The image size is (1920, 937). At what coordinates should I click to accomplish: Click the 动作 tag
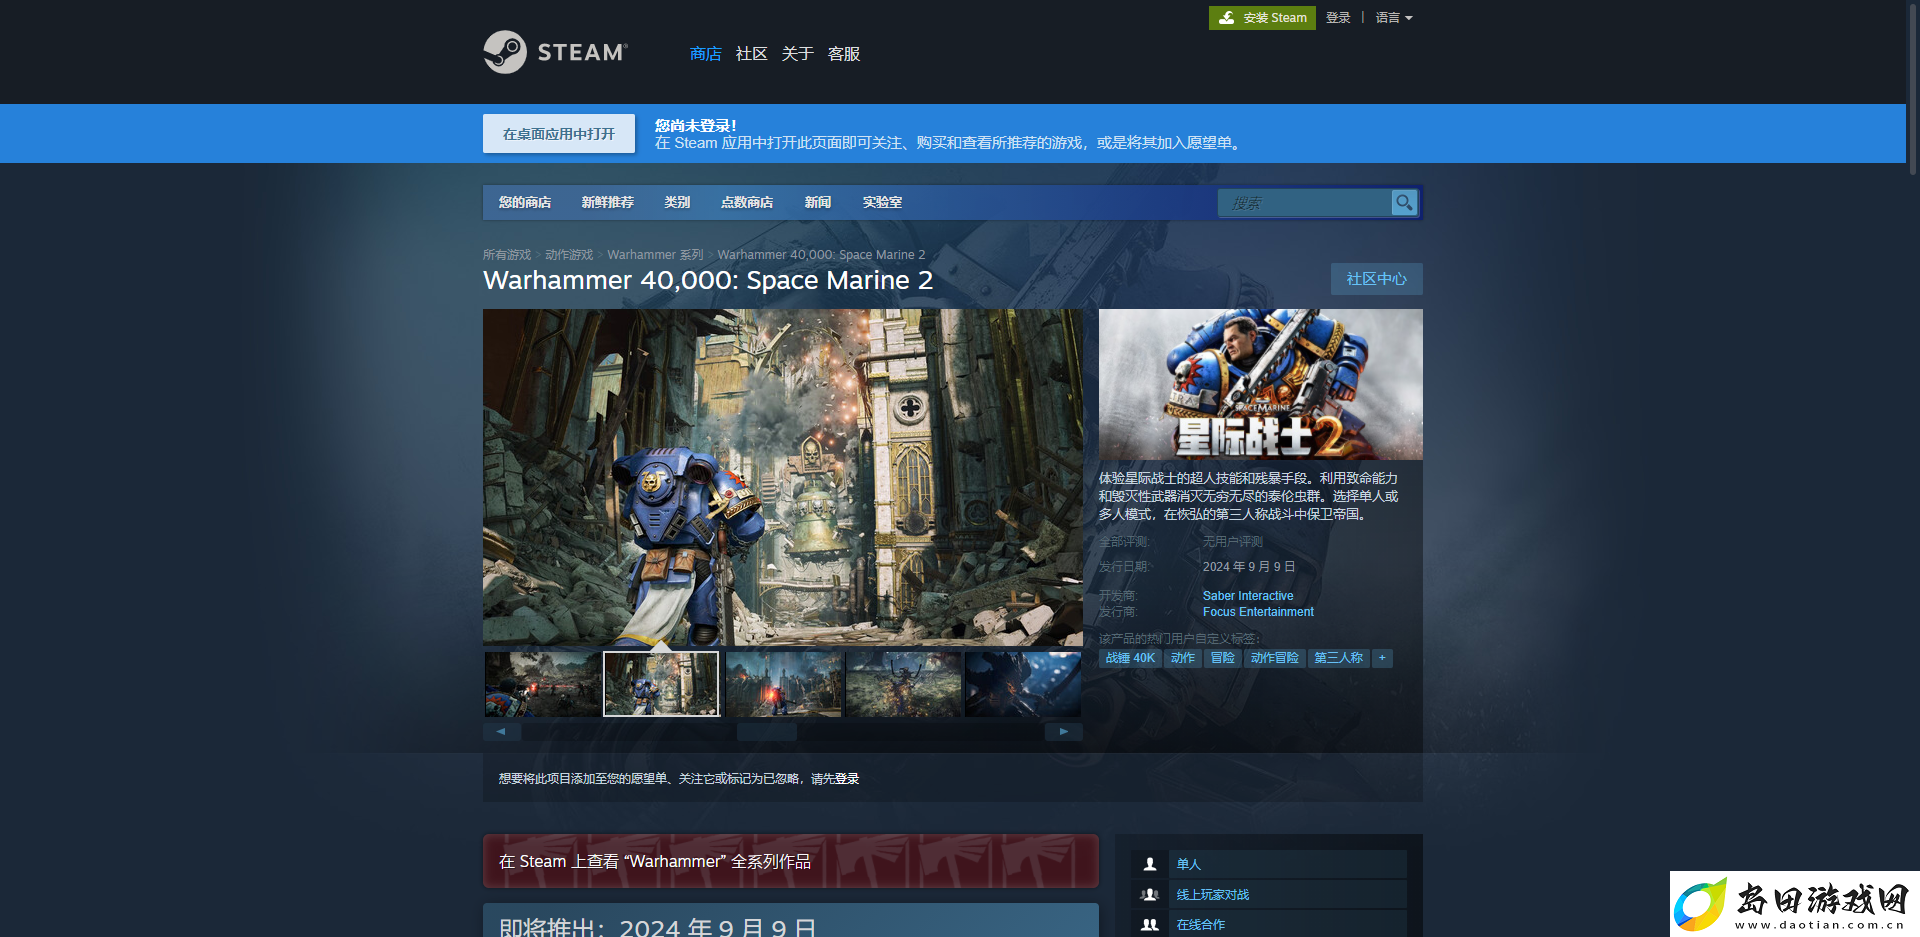(1183, 658)
